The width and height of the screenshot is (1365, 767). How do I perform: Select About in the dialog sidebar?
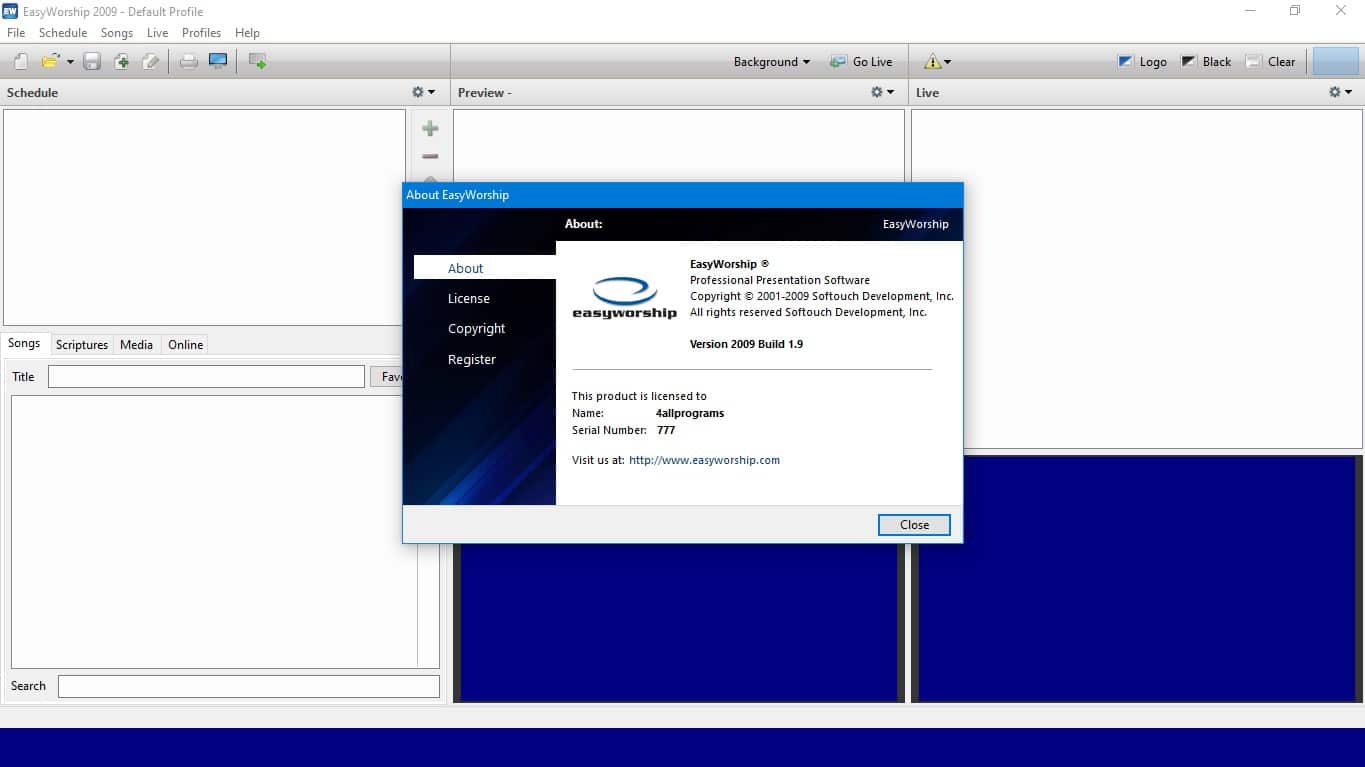pos(485,268)
